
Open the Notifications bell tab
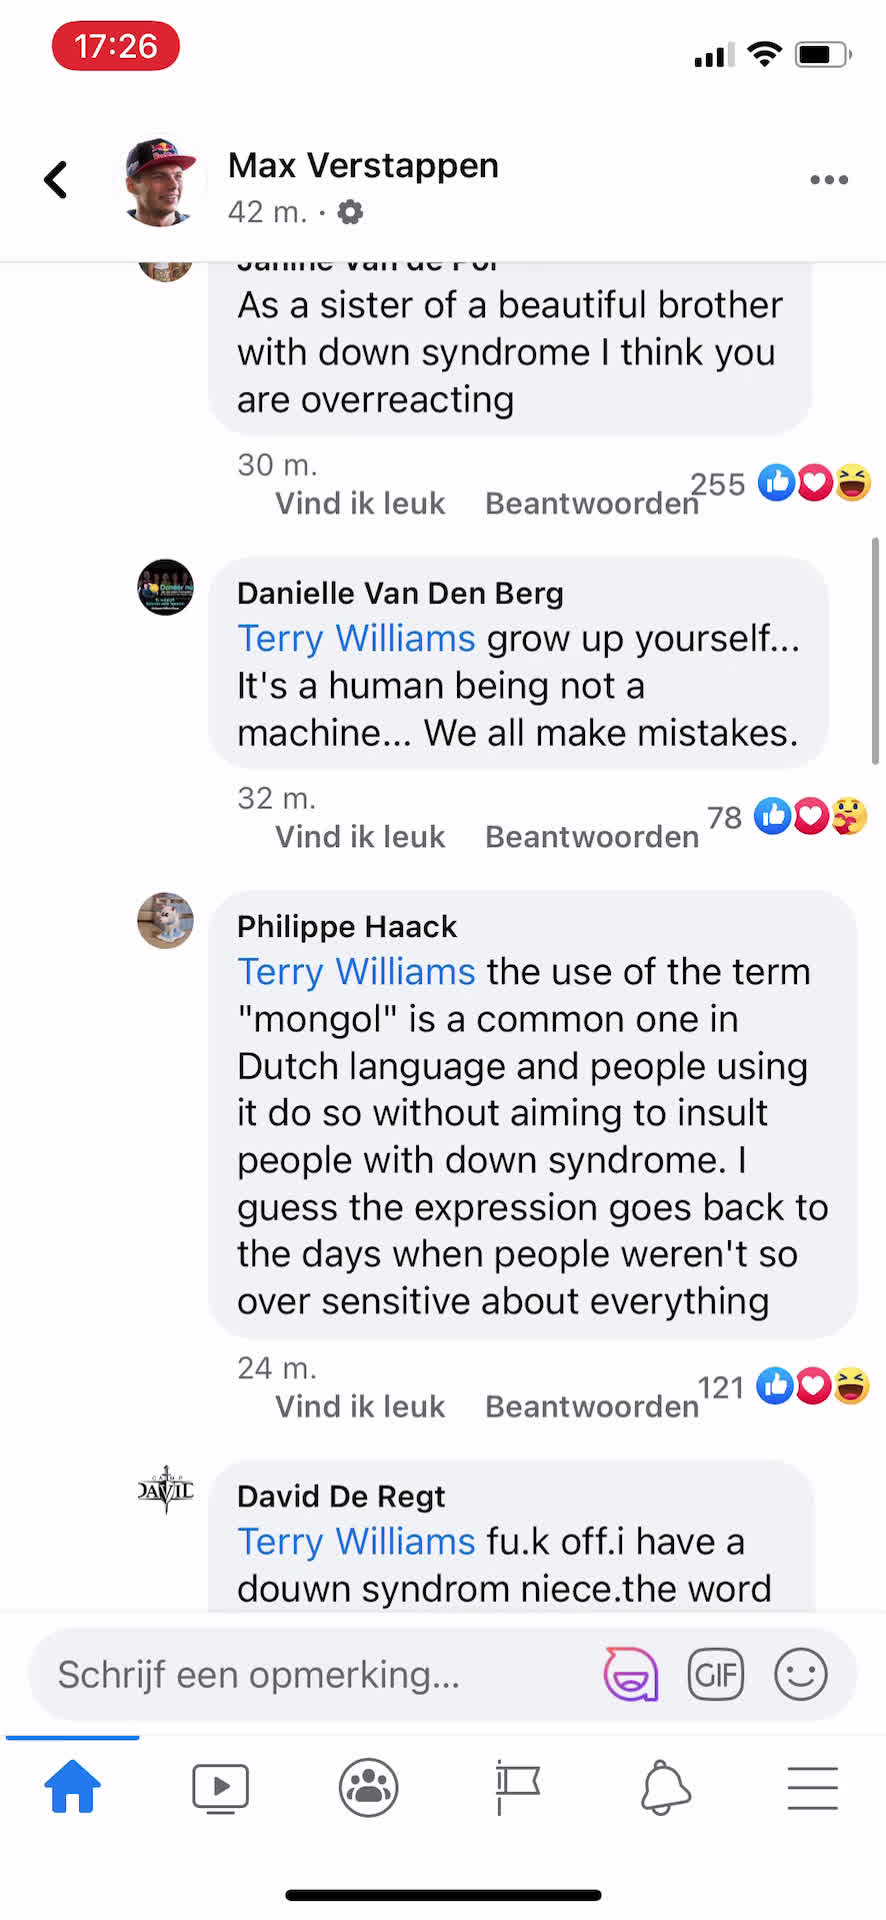(665, 1787)
